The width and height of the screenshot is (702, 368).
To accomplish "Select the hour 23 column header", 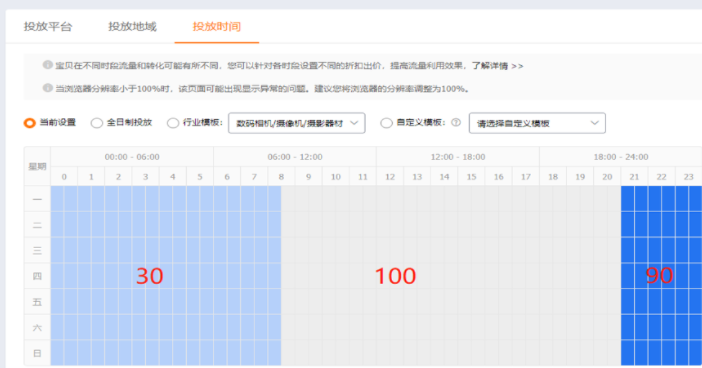I will pyautogui.click(x=689, y=177).
